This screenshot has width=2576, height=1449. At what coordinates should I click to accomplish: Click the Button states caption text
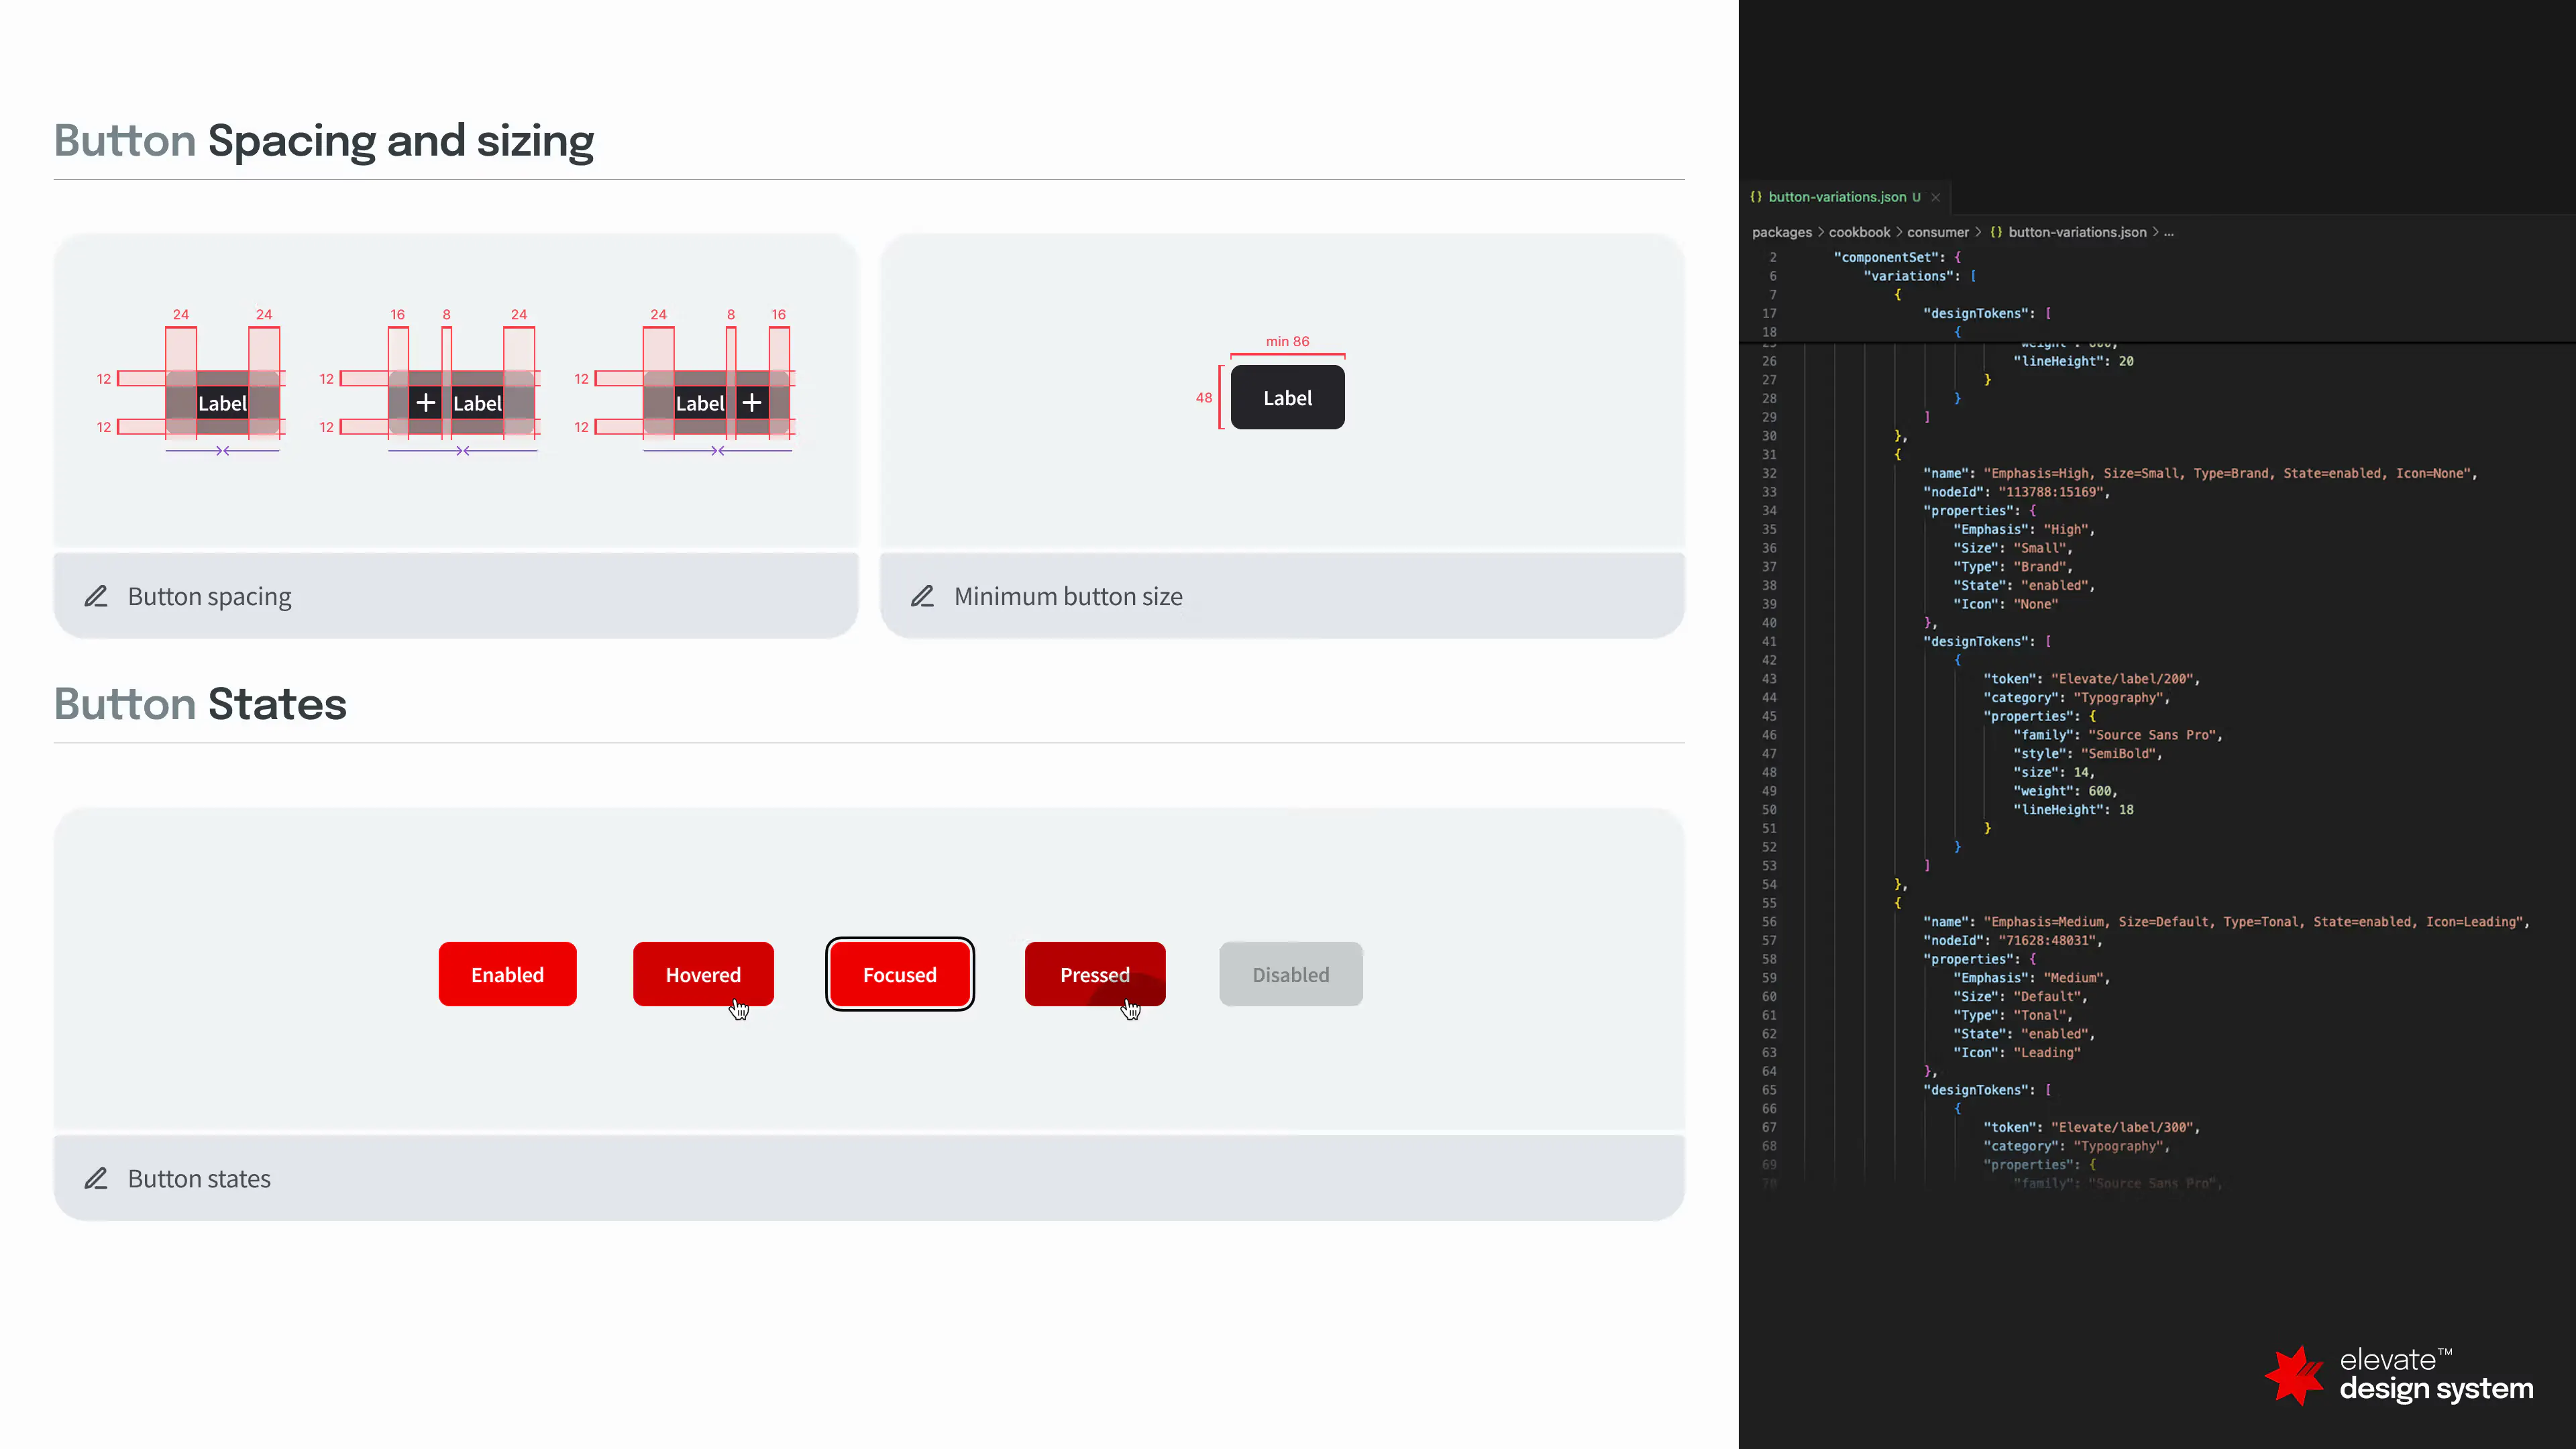199,1179
